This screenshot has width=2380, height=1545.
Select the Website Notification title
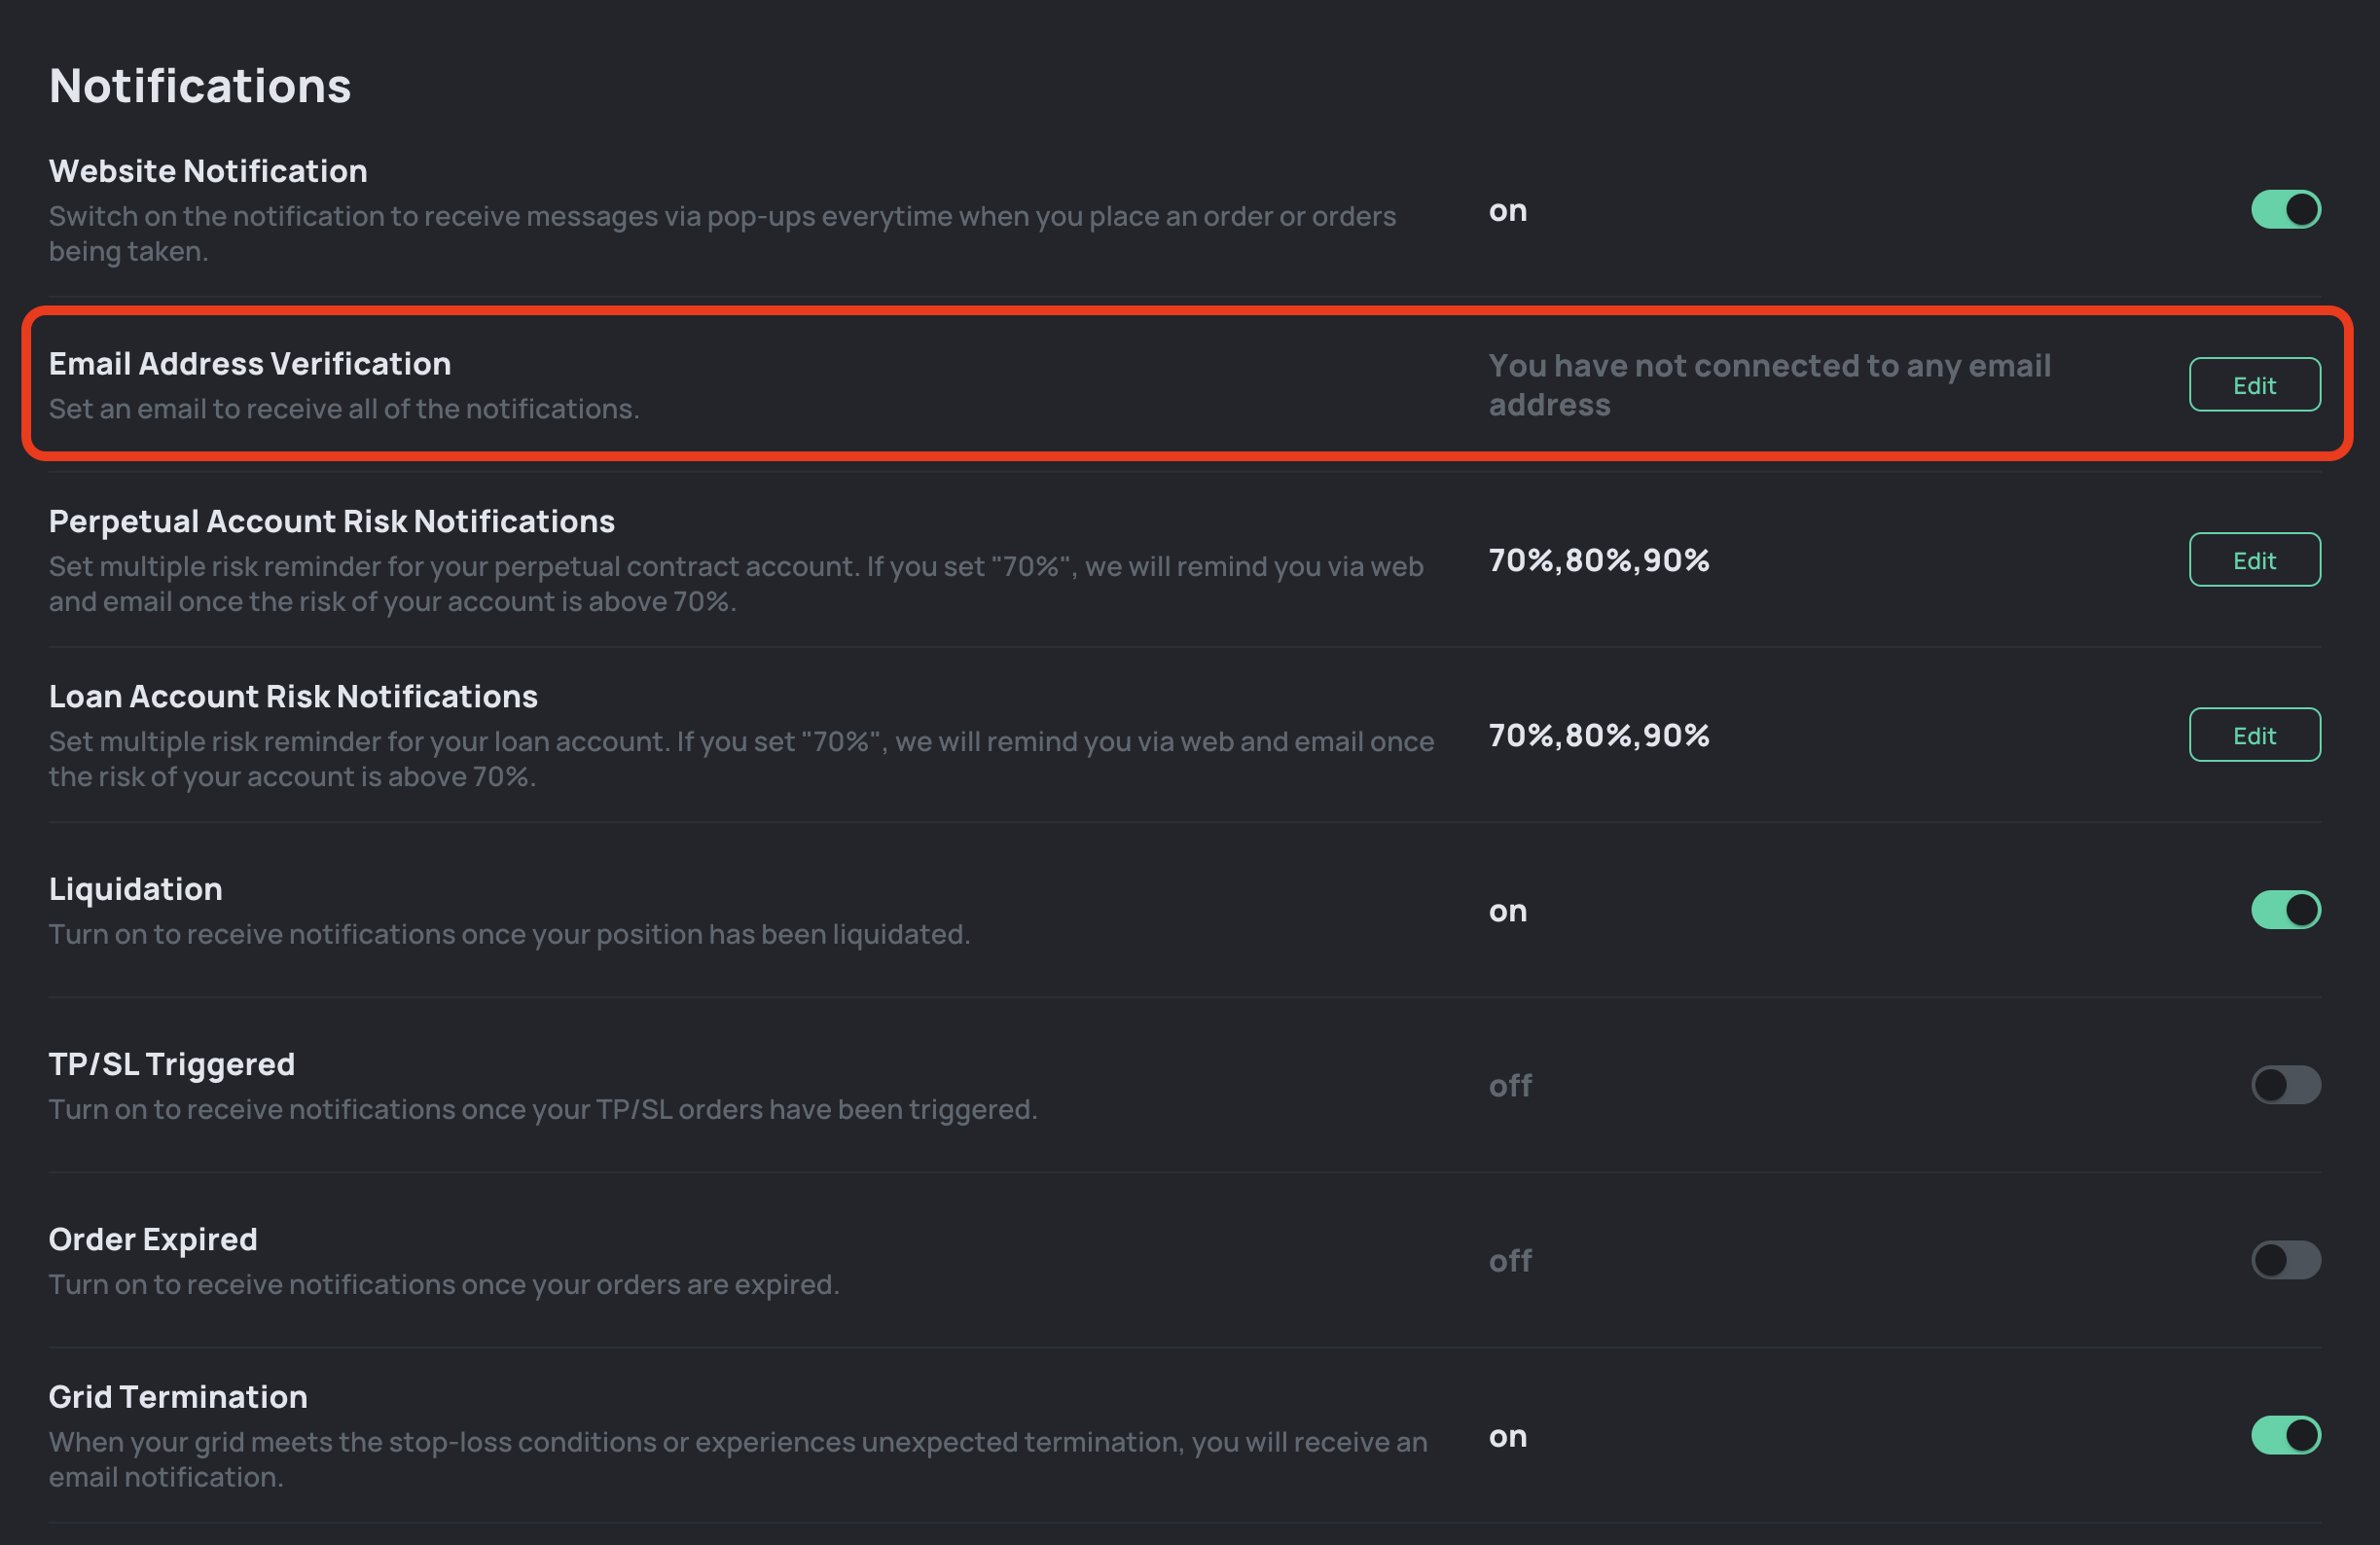pos(208,171)
